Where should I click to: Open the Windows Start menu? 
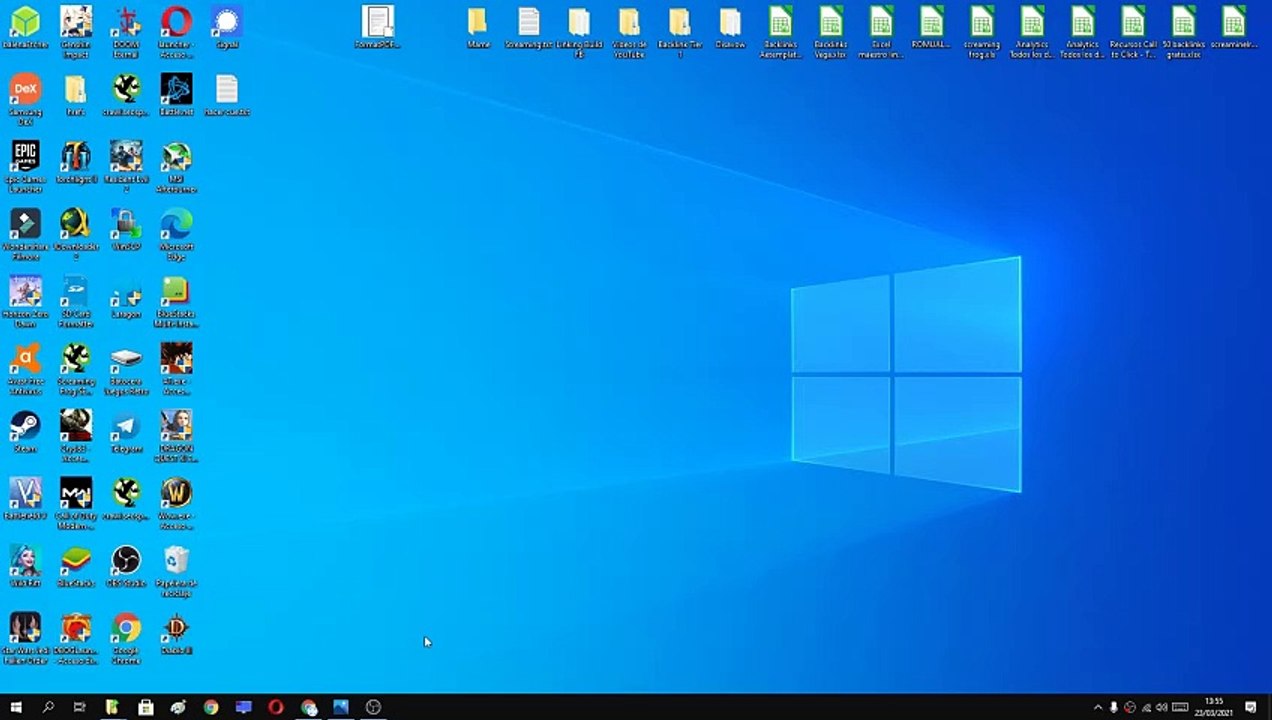pyautogui.click(x=15, y=707)
